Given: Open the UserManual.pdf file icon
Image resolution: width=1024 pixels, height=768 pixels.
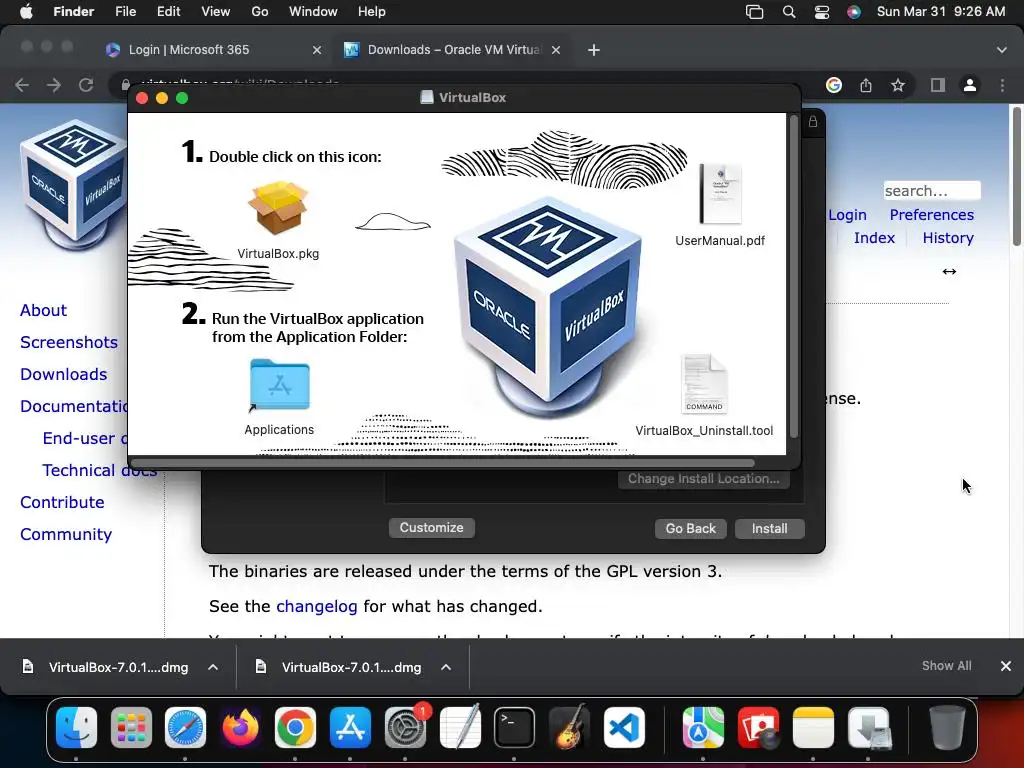Looking at the screenshot, I should coord(720,194).
